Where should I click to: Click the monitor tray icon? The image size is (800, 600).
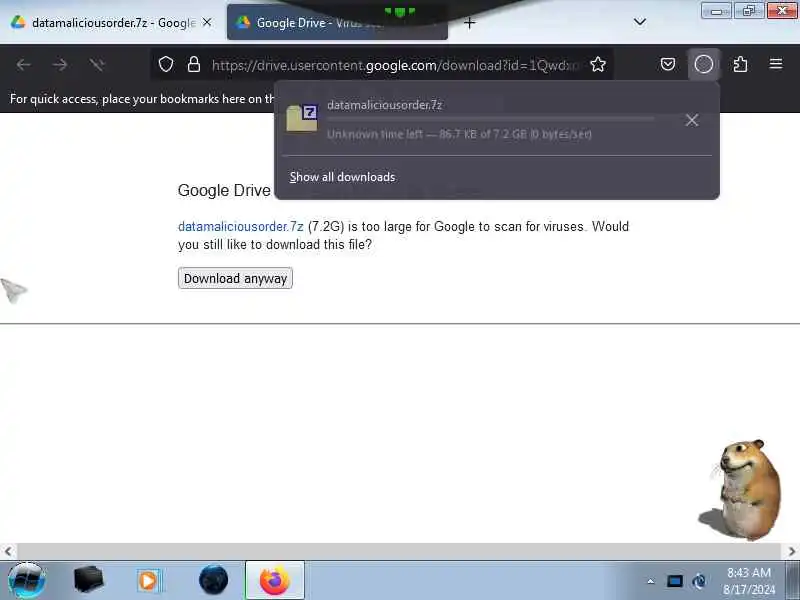[674, 581]
